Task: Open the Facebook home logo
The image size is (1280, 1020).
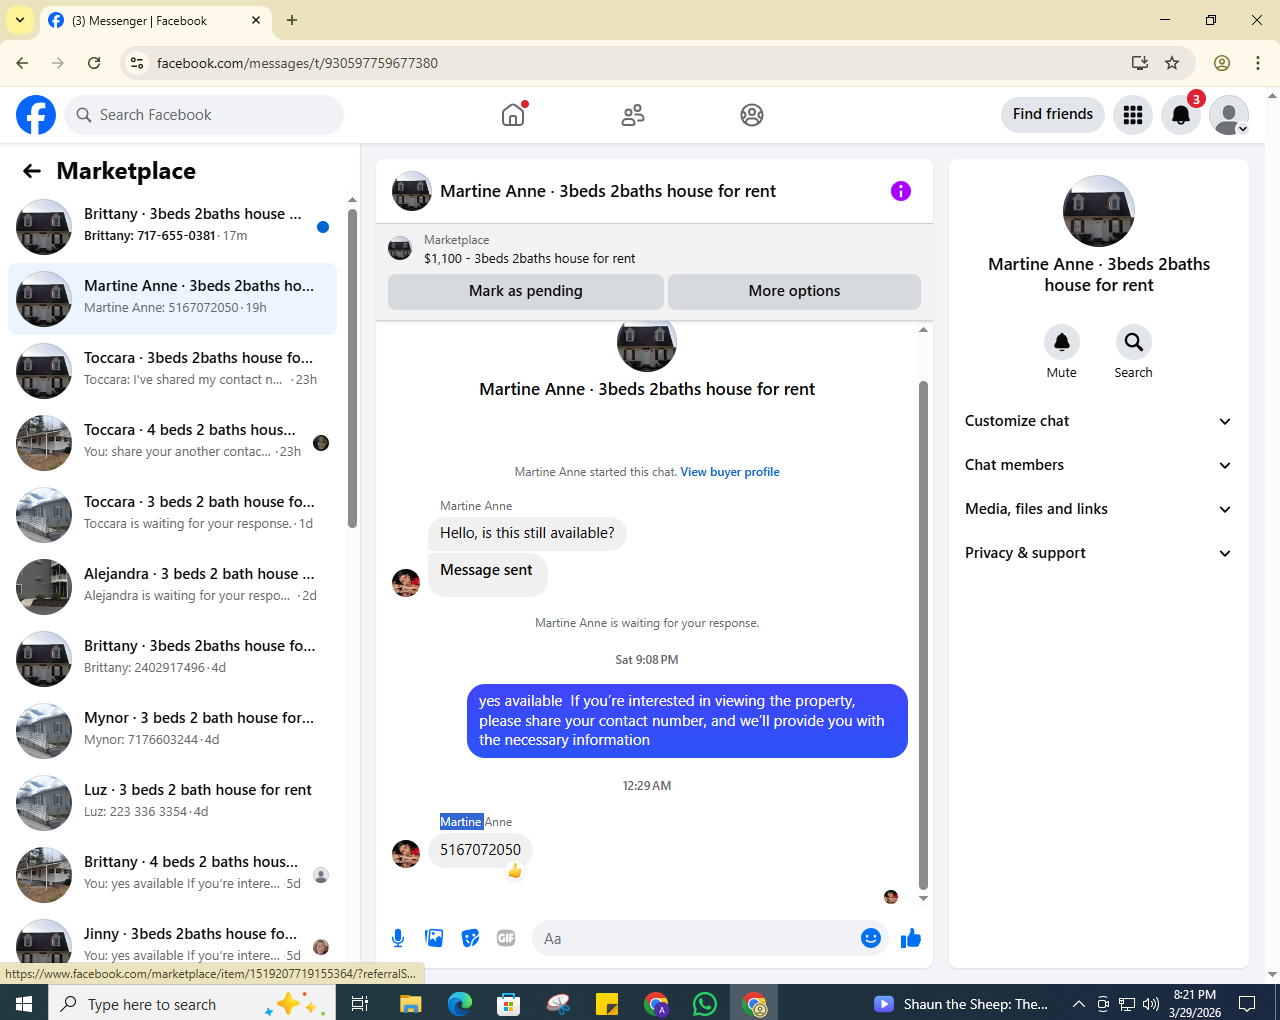Action: [36, 115]
